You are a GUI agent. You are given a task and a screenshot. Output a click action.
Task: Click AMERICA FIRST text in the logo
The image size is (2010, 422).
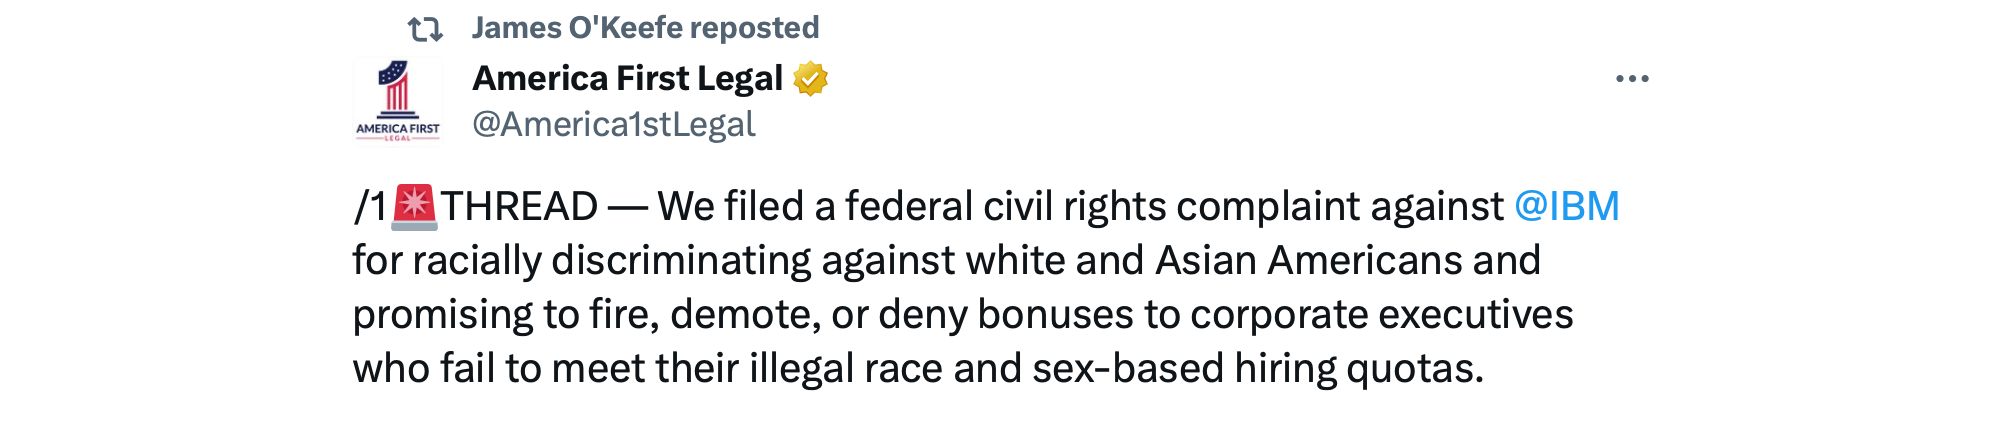coord(397,128)
